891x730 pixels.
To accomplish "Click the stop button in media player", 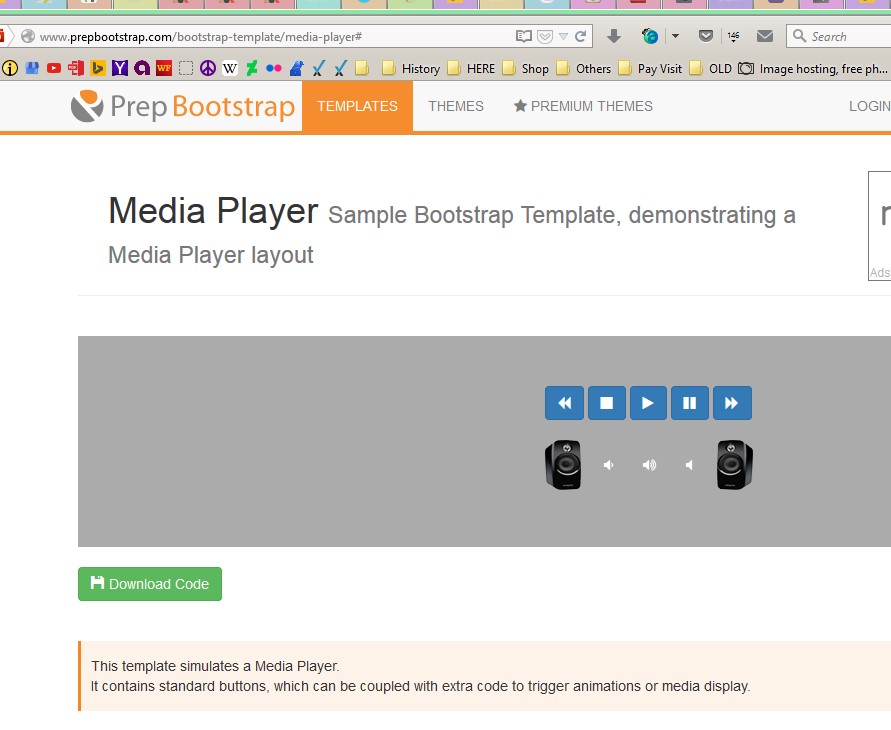I will point(606,403).
